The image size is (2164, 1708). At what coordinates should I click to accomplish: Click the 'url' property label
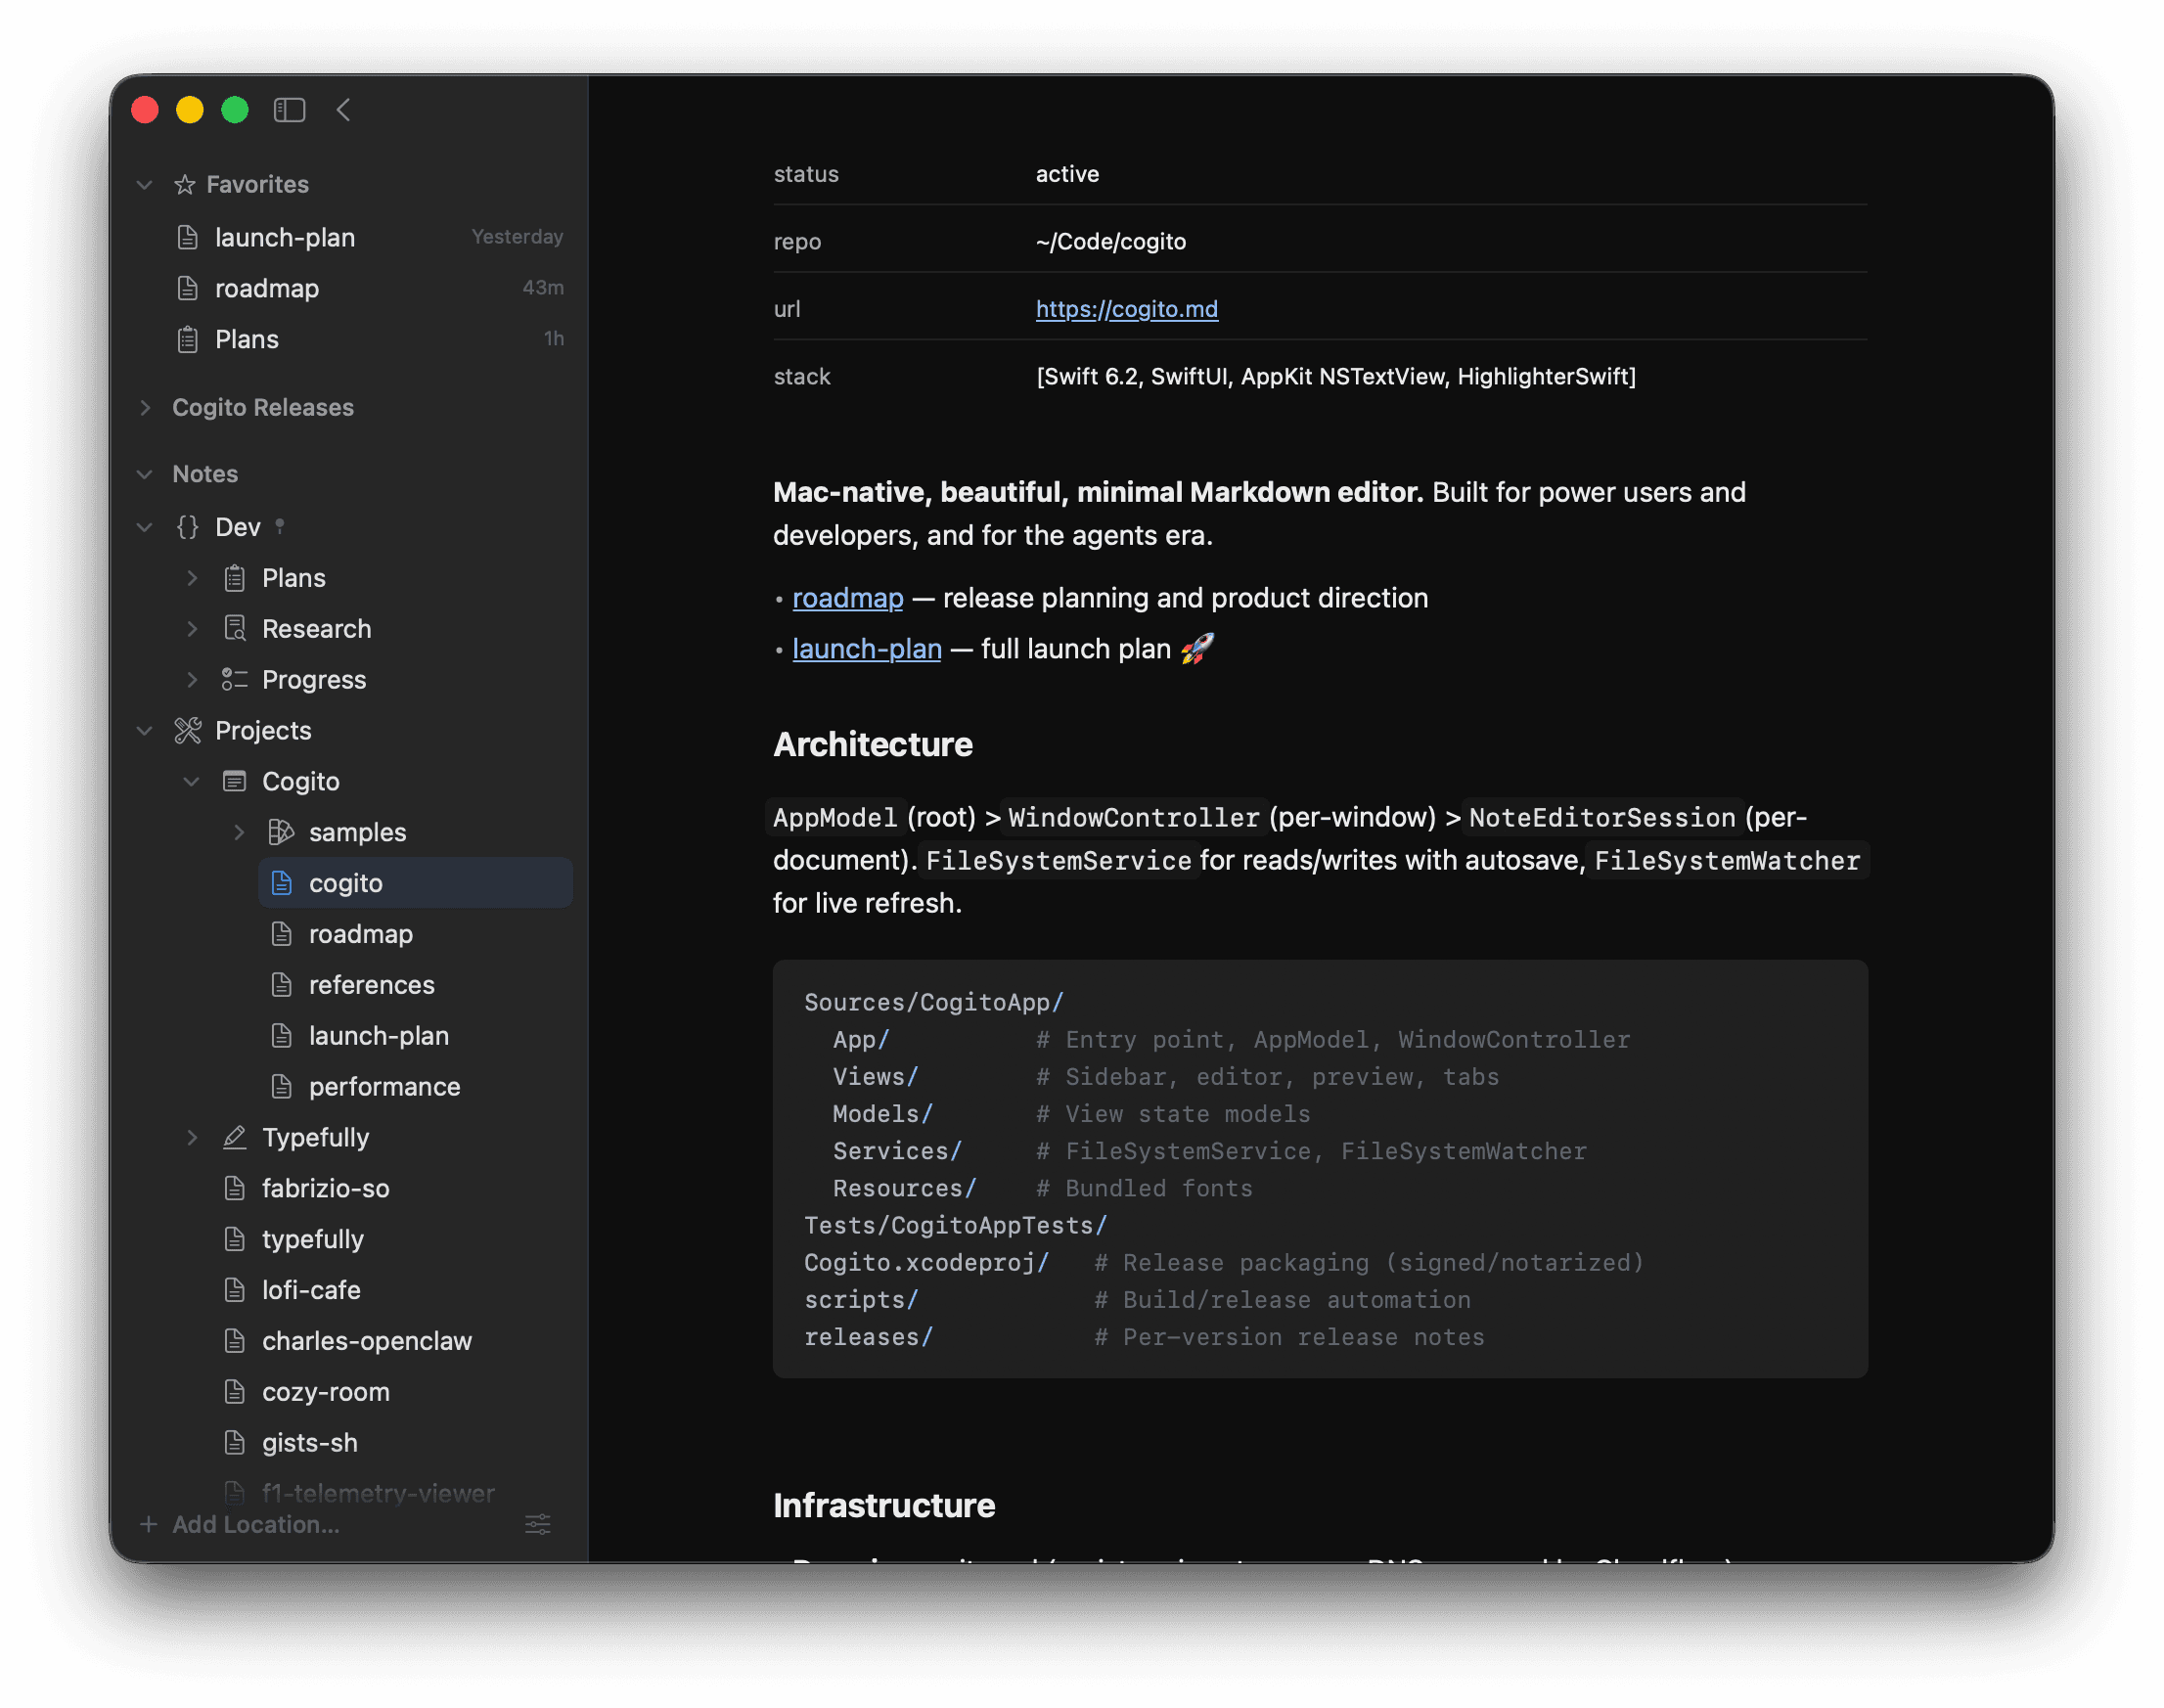tap(787, 309)
